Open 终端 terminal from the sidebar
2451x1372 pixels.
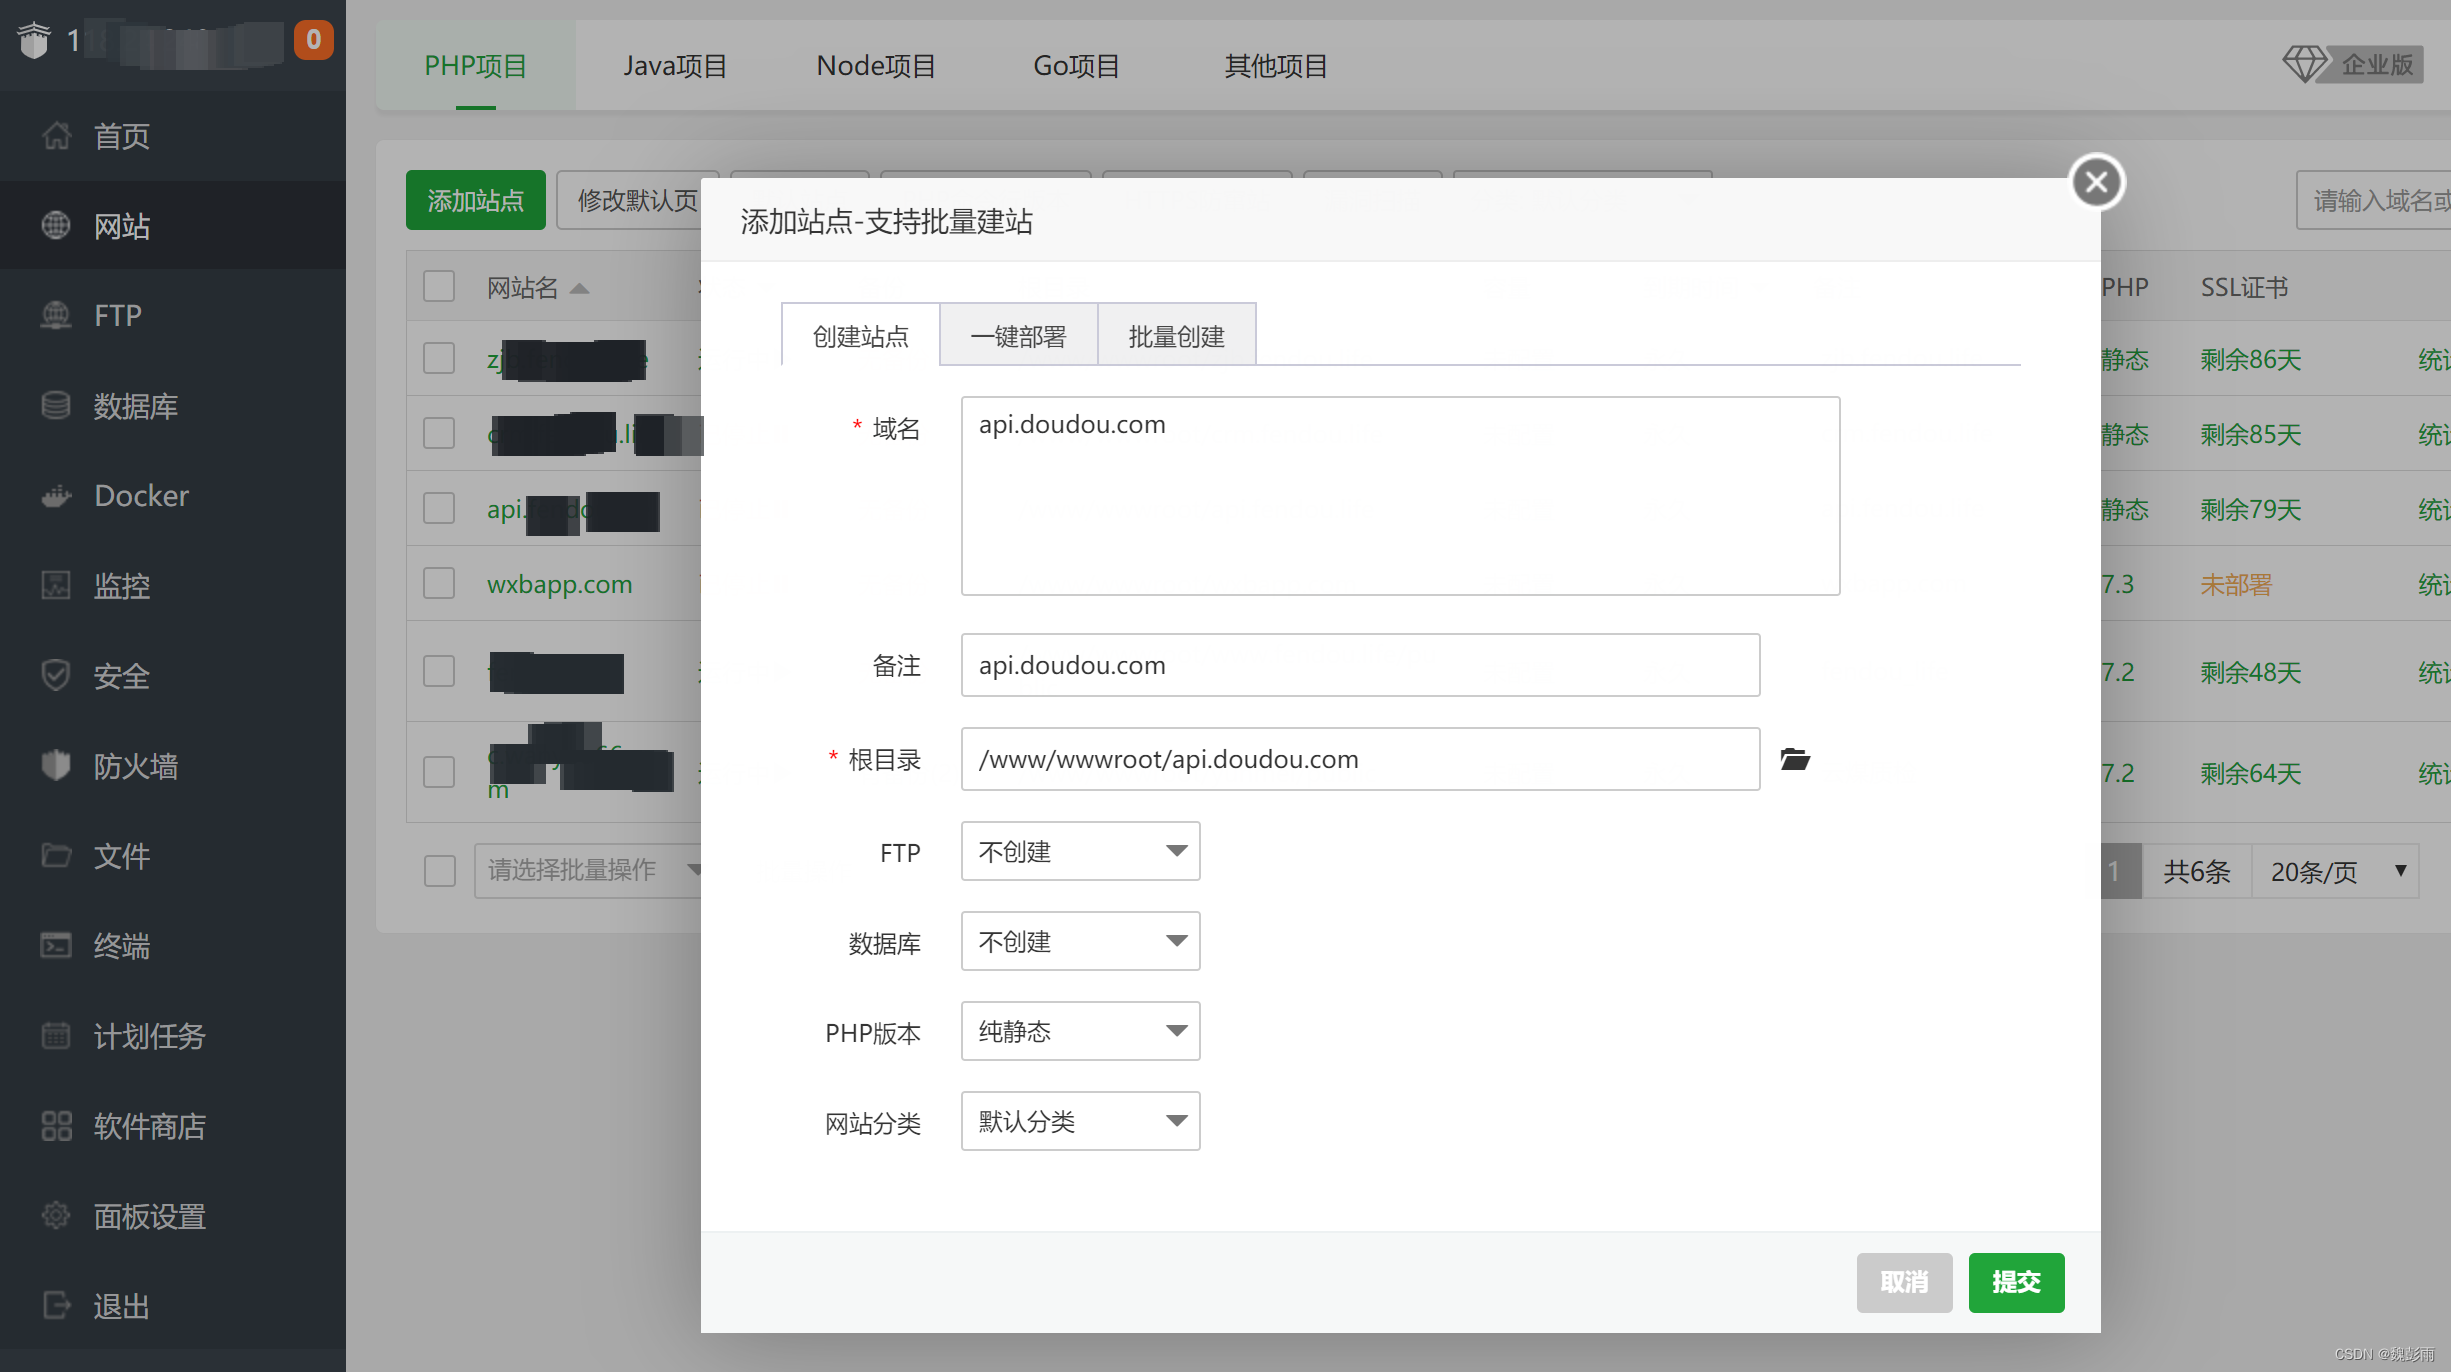coord(57,945)
